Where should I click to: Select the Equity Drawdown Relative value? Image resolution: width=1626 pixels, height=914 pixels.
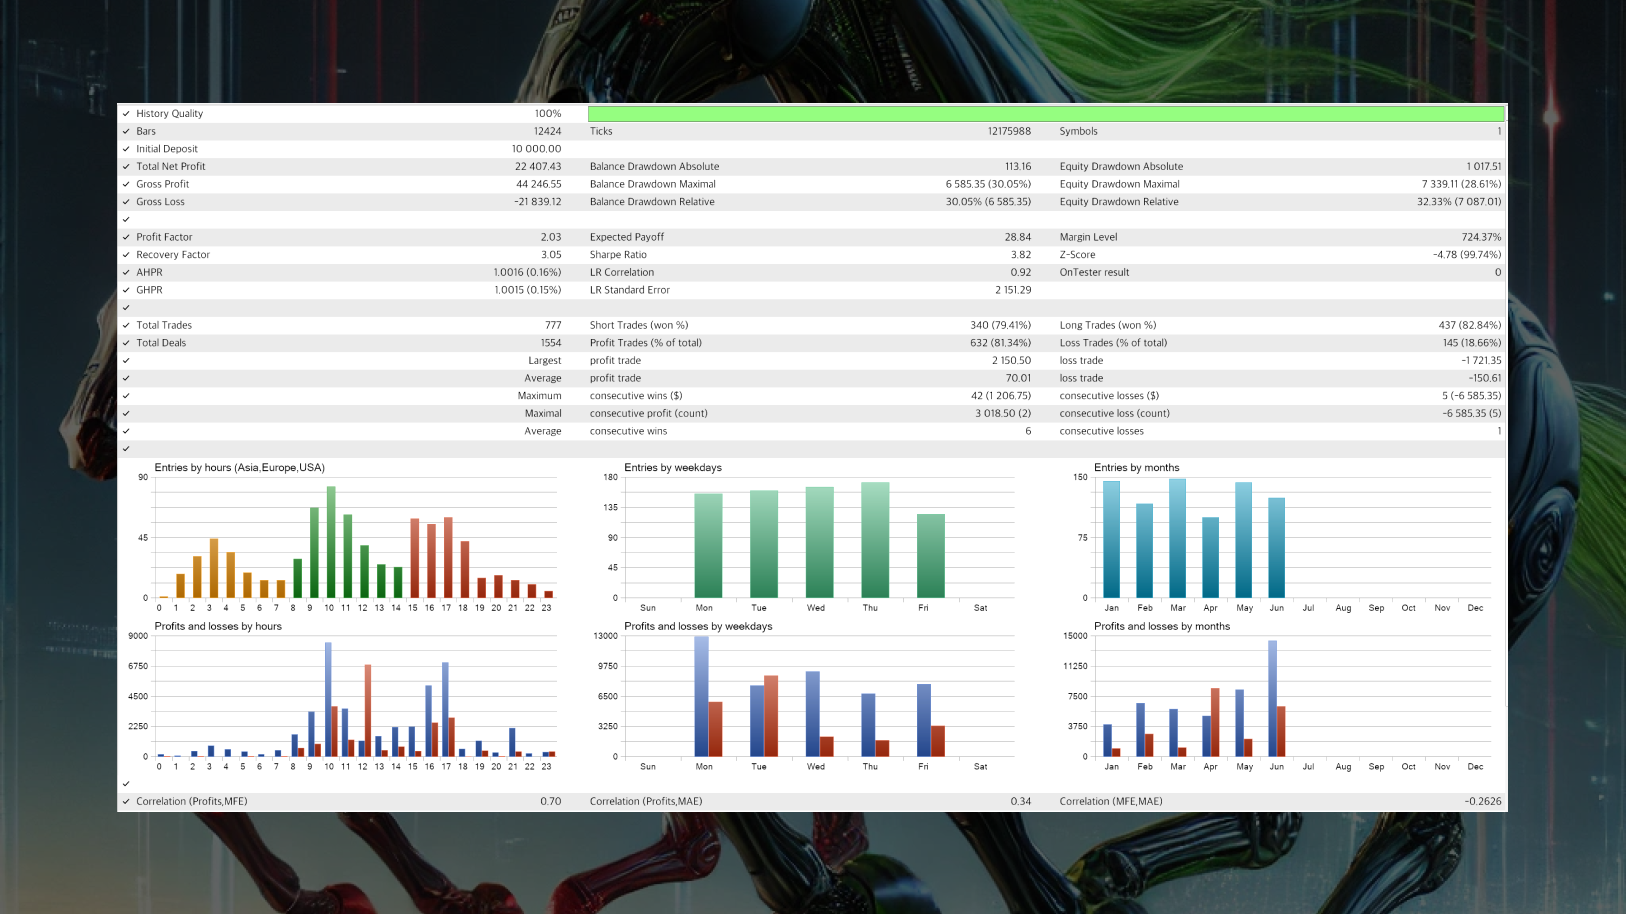pyautogui.click(x=1459, y=201)
